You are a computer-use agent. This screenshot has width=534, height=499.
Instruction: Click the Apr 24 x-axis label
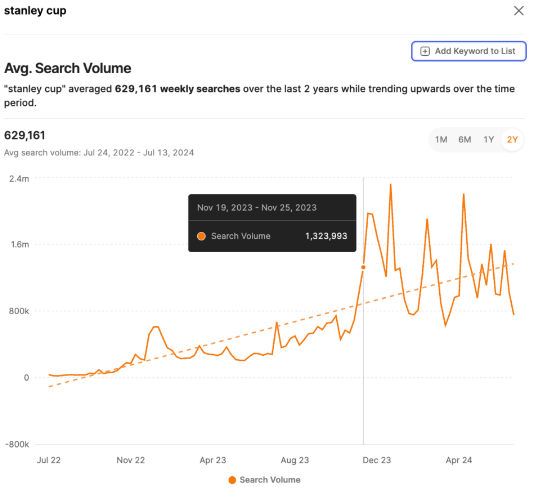click(459, 460)
